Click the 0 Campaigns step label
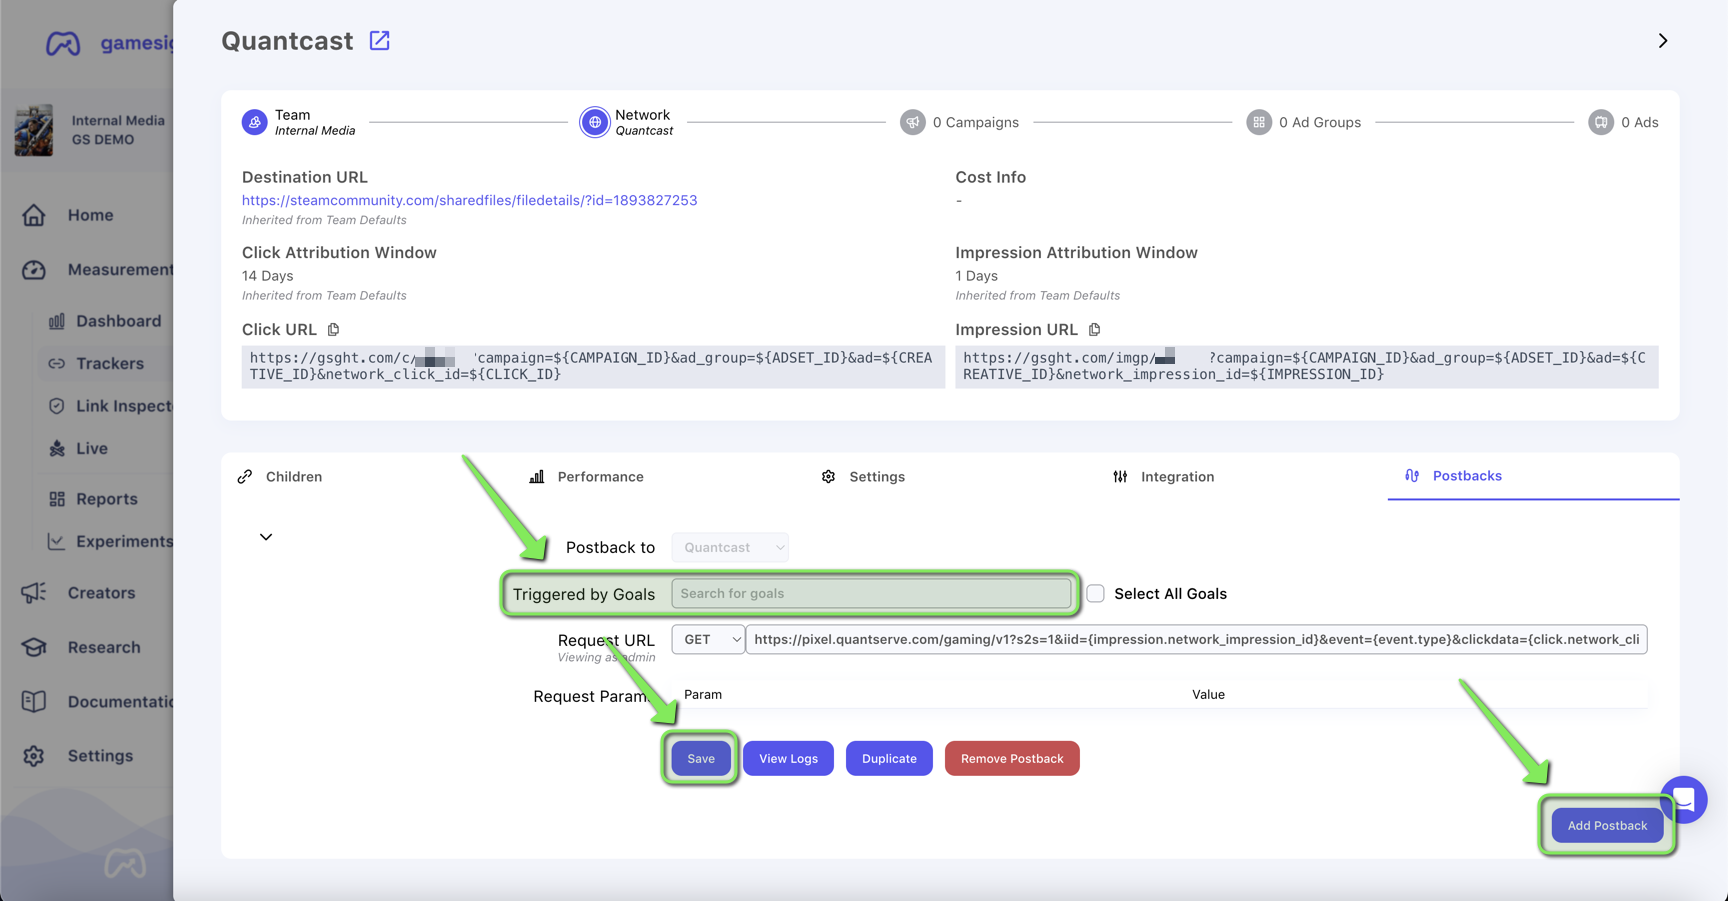Image resolution: width=1728 pixels, height=901 pixels. (976, 122)
